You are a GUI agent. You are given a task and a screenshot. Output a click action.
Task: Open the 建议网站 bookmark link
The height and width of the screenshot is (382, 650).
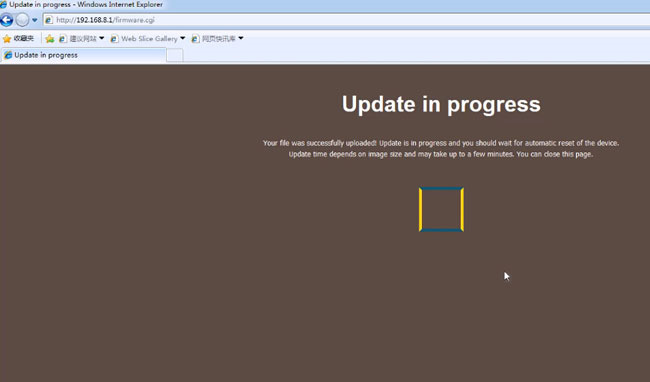coord(83,39)
